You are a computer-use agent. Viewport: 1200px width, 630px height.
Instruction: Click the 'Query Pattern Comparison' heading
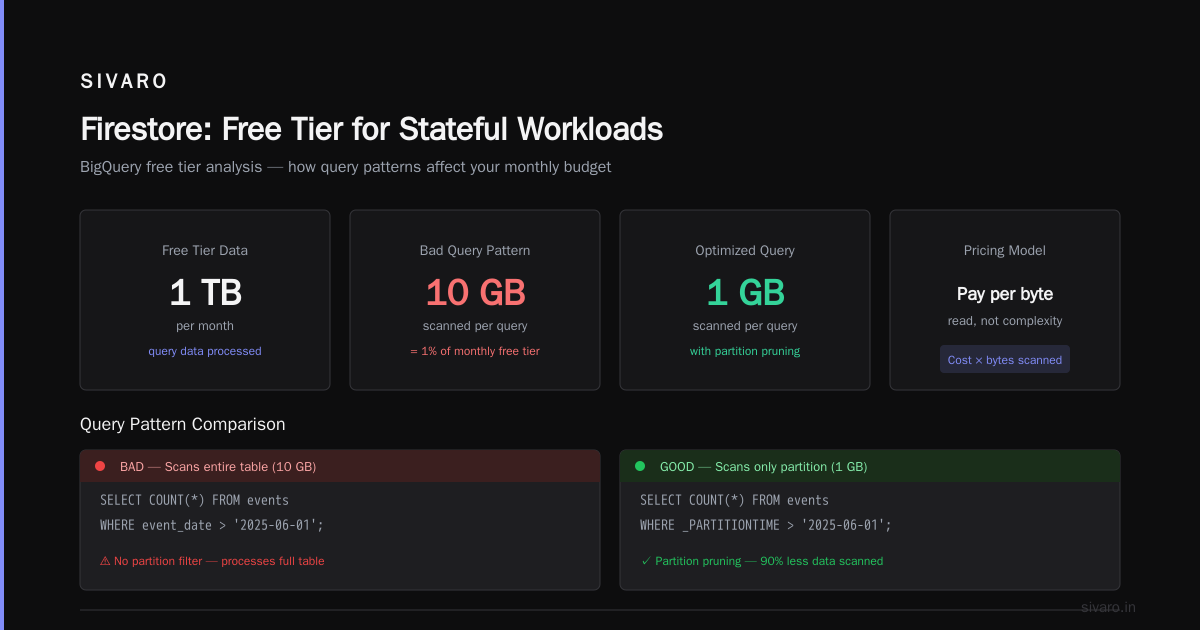[x=182, y=424]
